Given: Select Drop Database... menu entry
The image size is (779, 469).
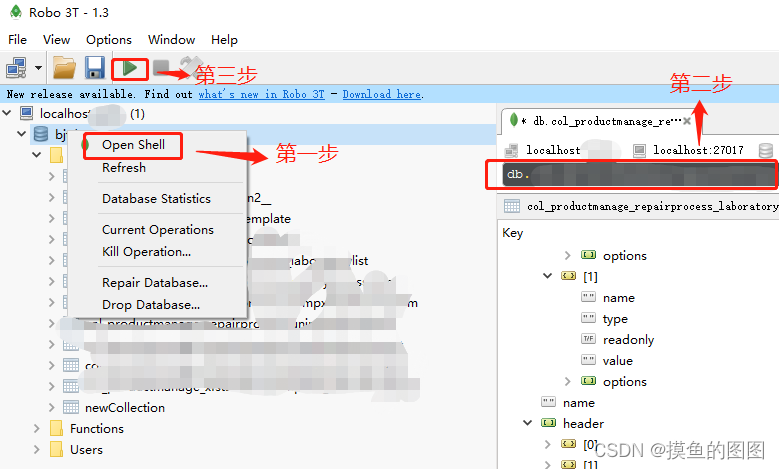Looking at the screenshot, I should tap(151, 305).
